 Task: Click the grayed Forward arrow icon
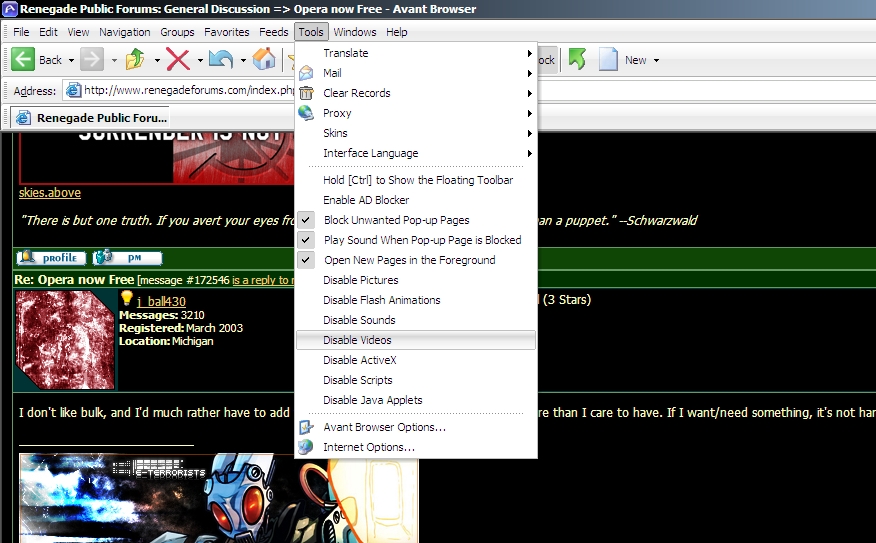(x=92, y=60)
